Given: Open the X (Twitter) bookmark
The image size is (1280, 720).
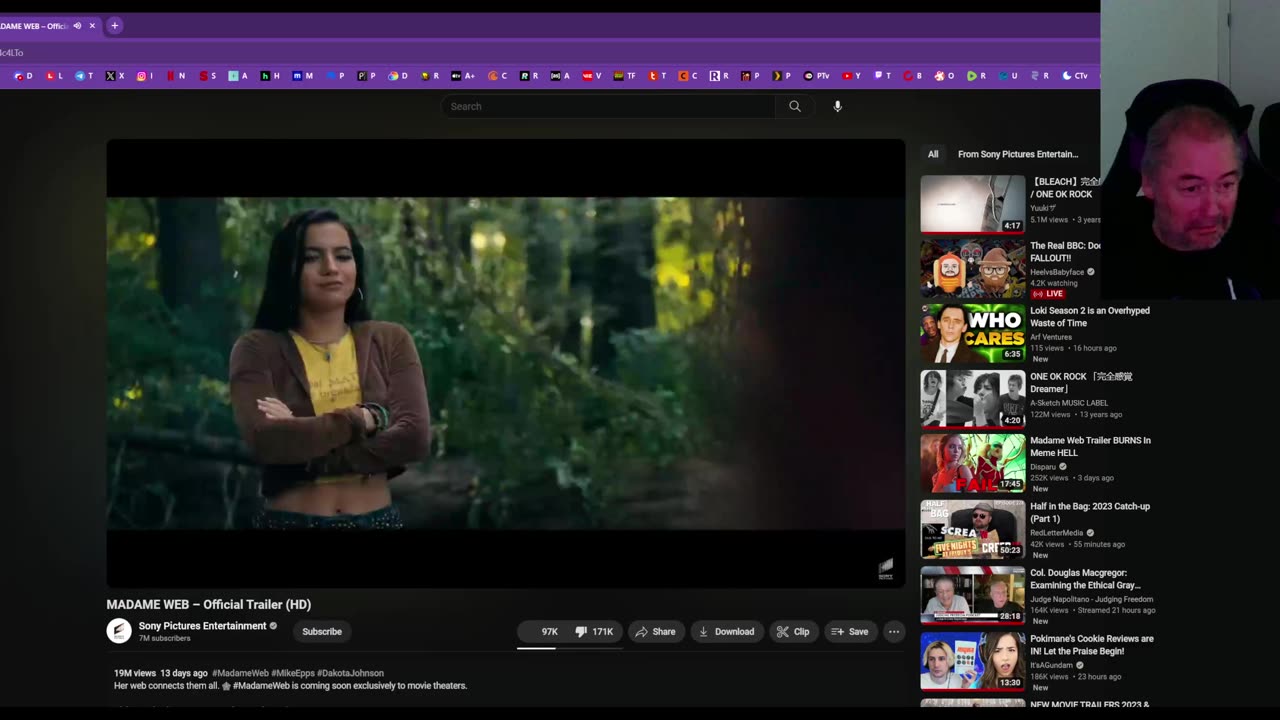Looking at the screenshot, I should (115, 76).
